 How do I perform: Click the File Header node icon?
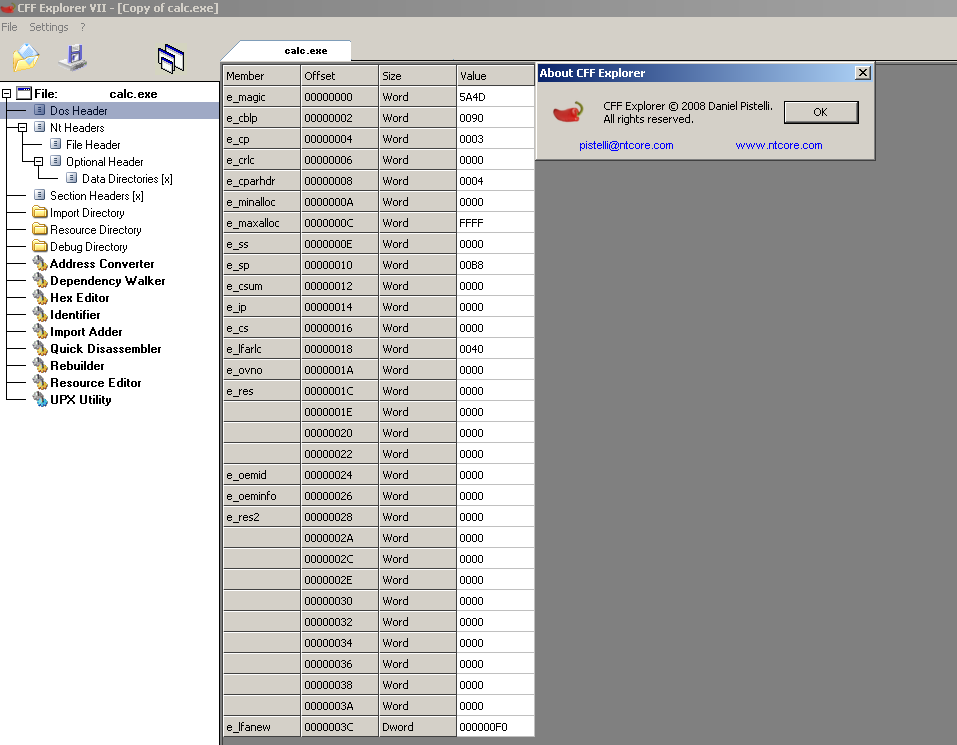(56, 144)
